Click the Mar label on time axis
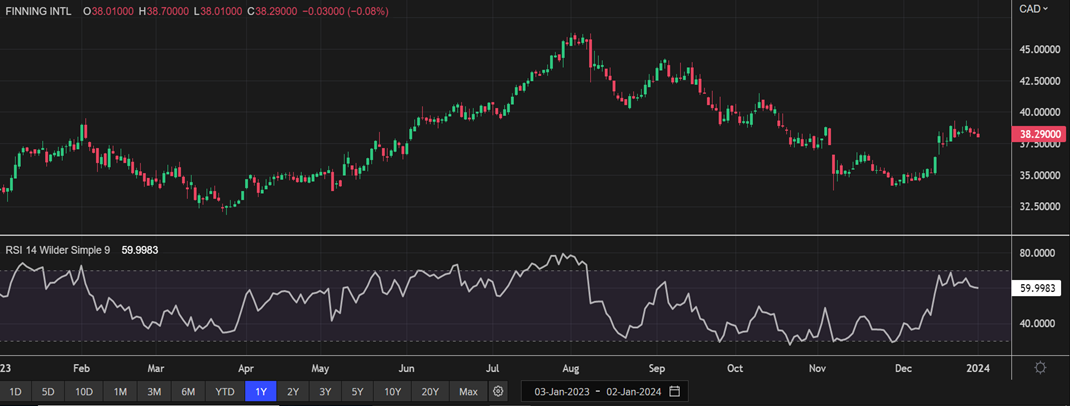 pos(156,368)
